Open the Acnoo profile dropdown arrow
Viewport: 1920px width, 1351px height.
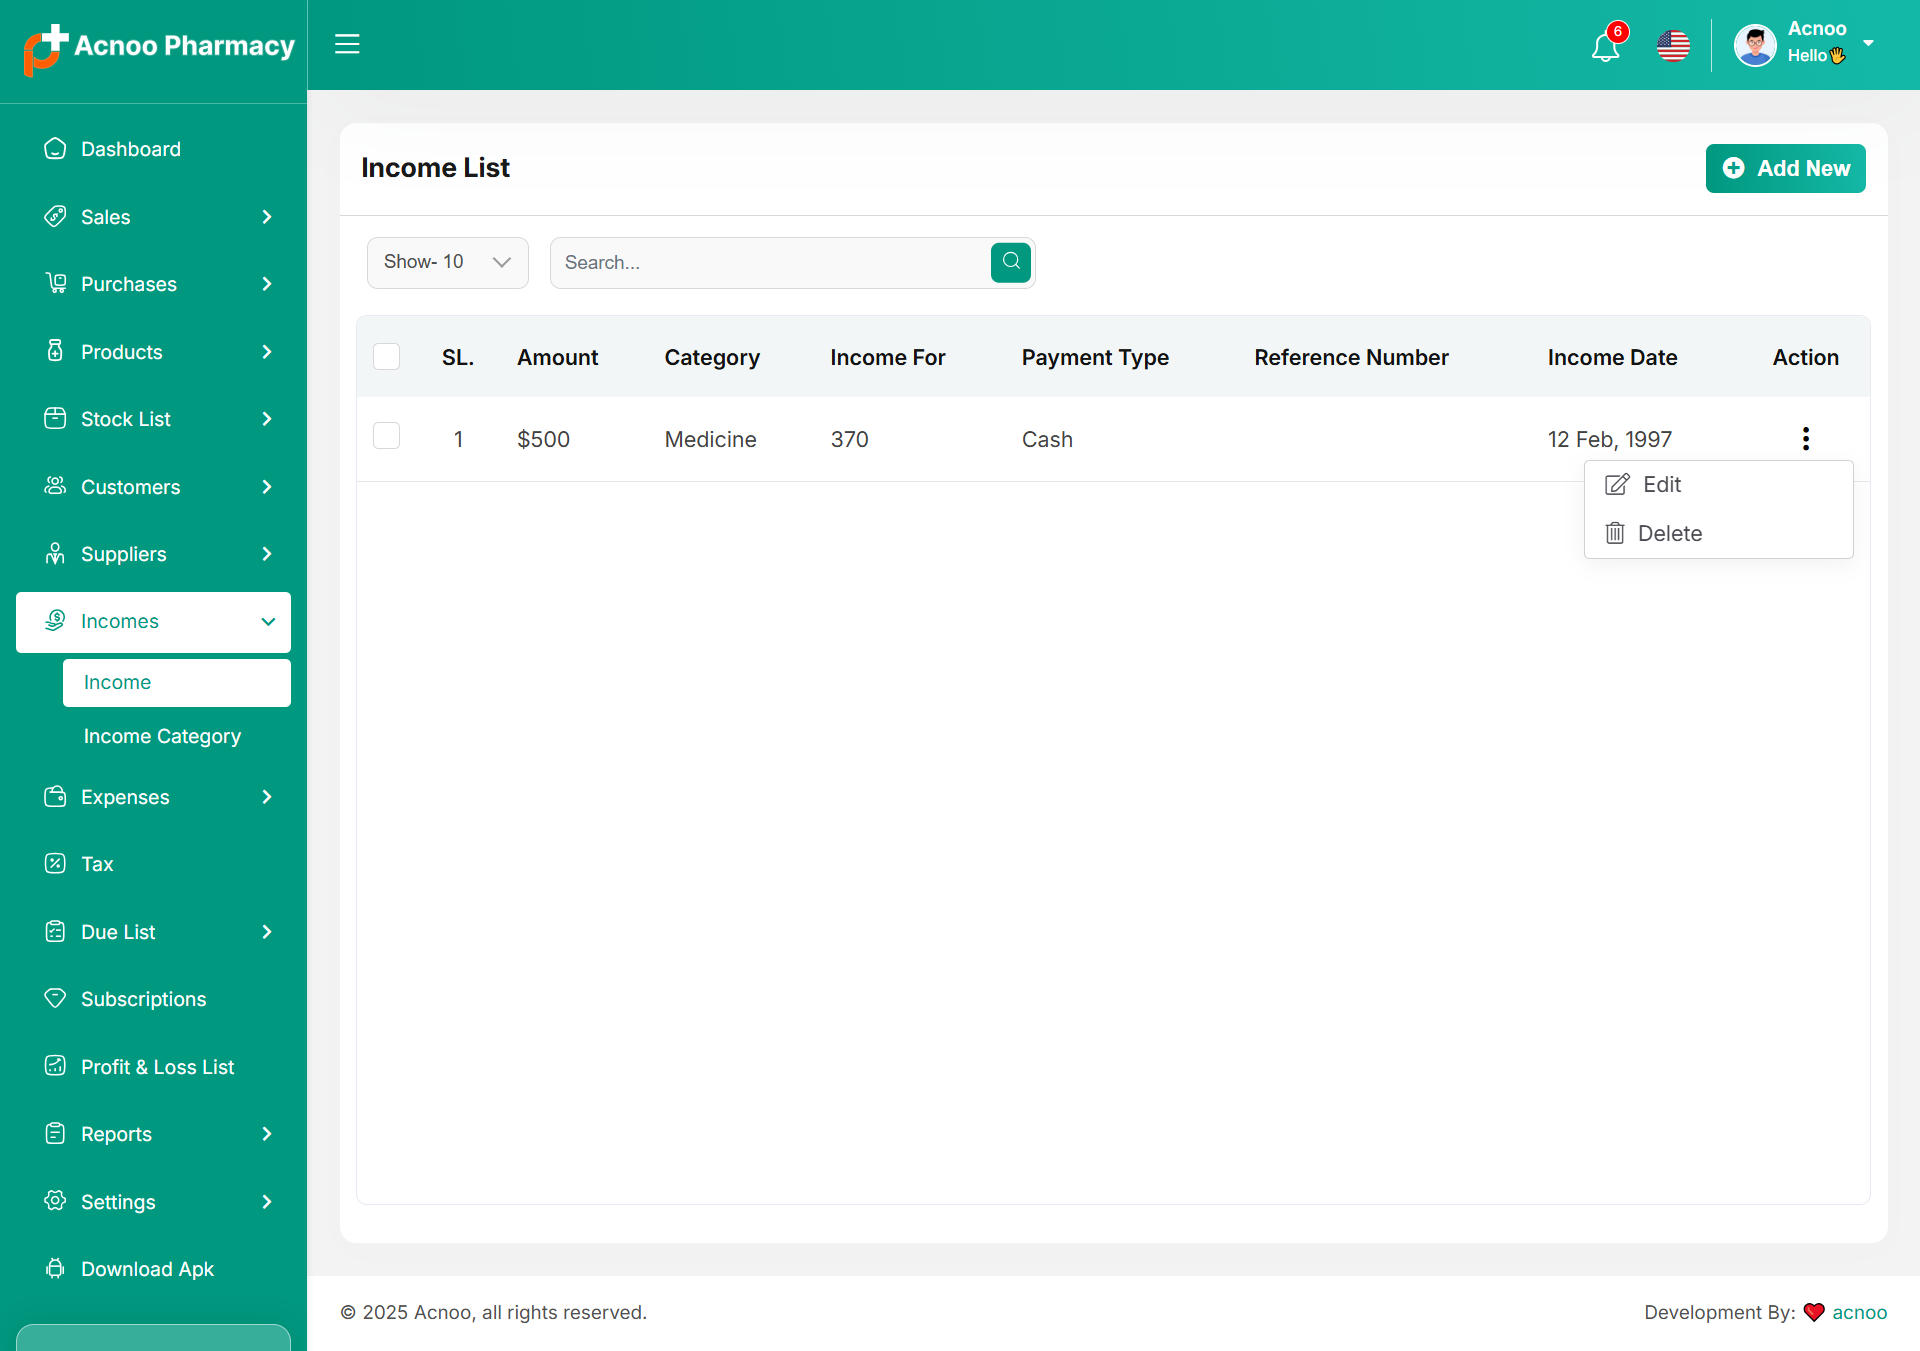tap(1868, 43)
